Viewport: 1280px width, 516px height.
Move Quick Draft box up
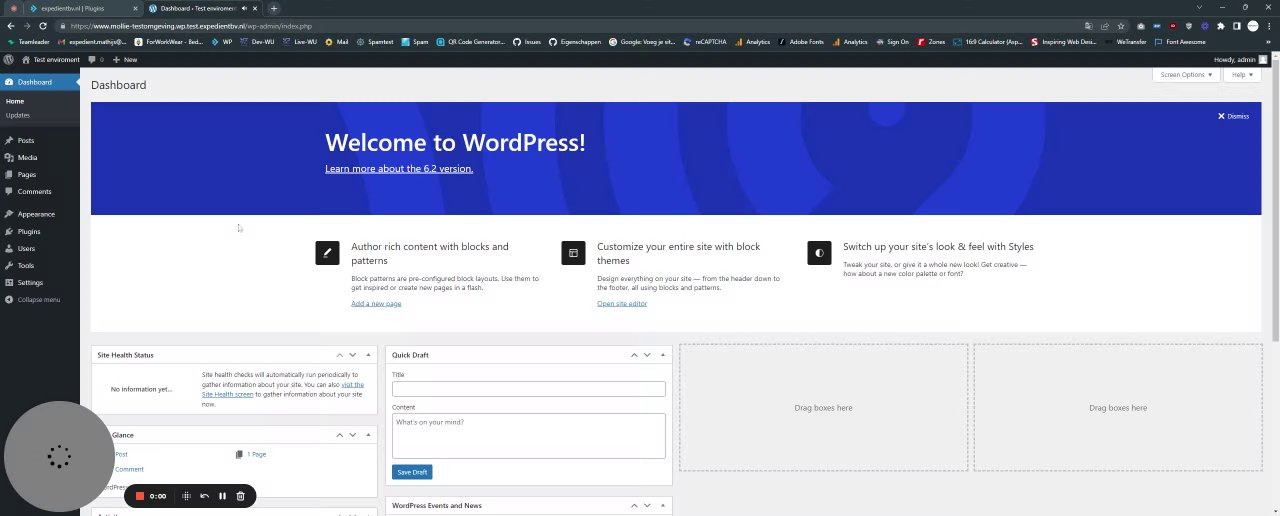634,355
